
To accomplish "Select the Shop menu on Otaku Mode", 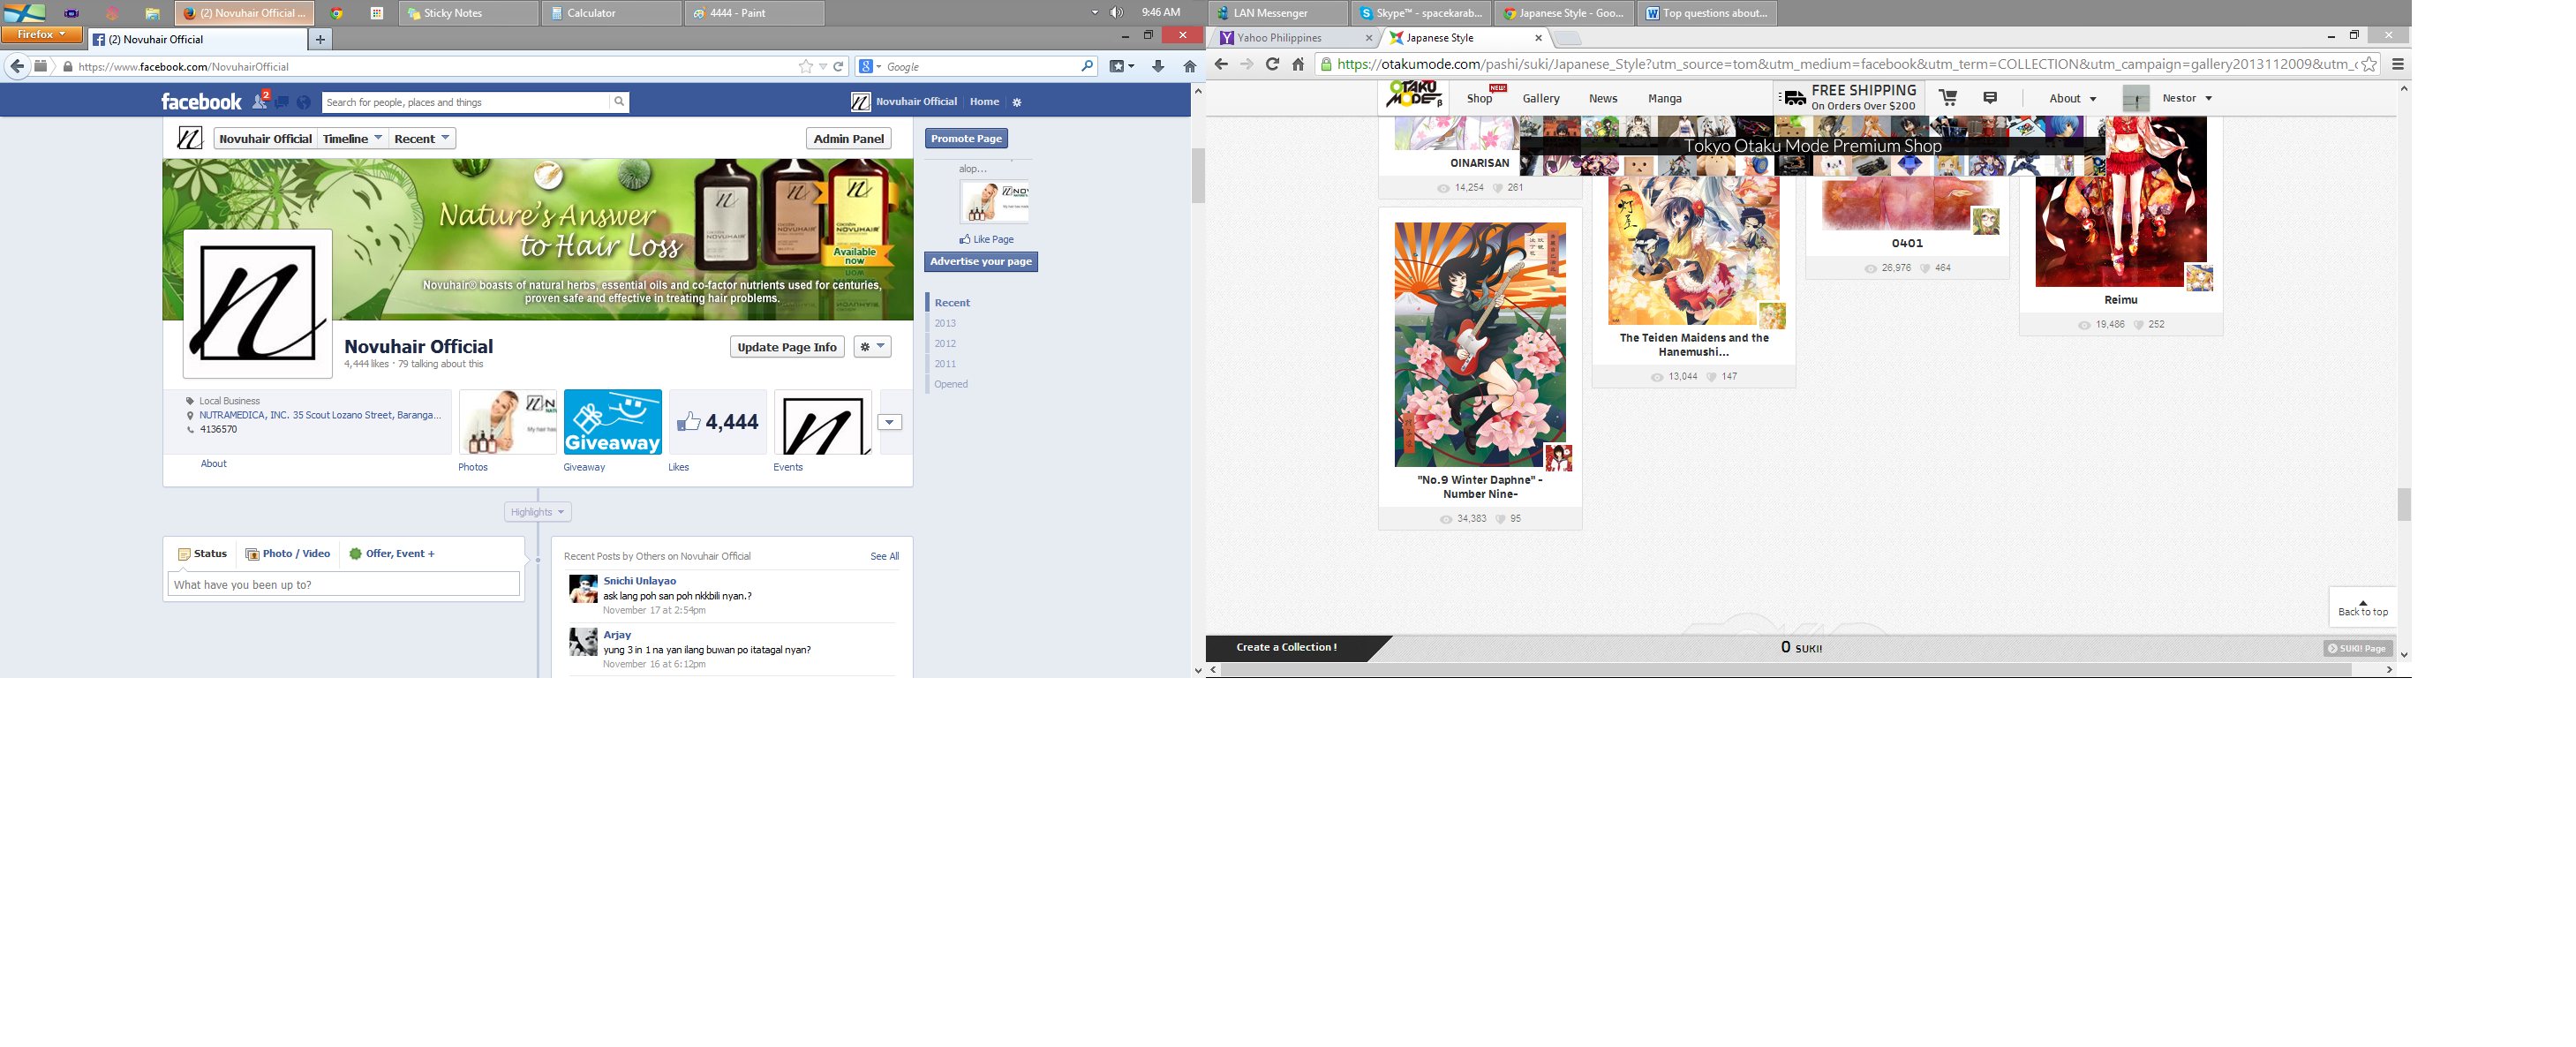I will tap(1479, 98).
